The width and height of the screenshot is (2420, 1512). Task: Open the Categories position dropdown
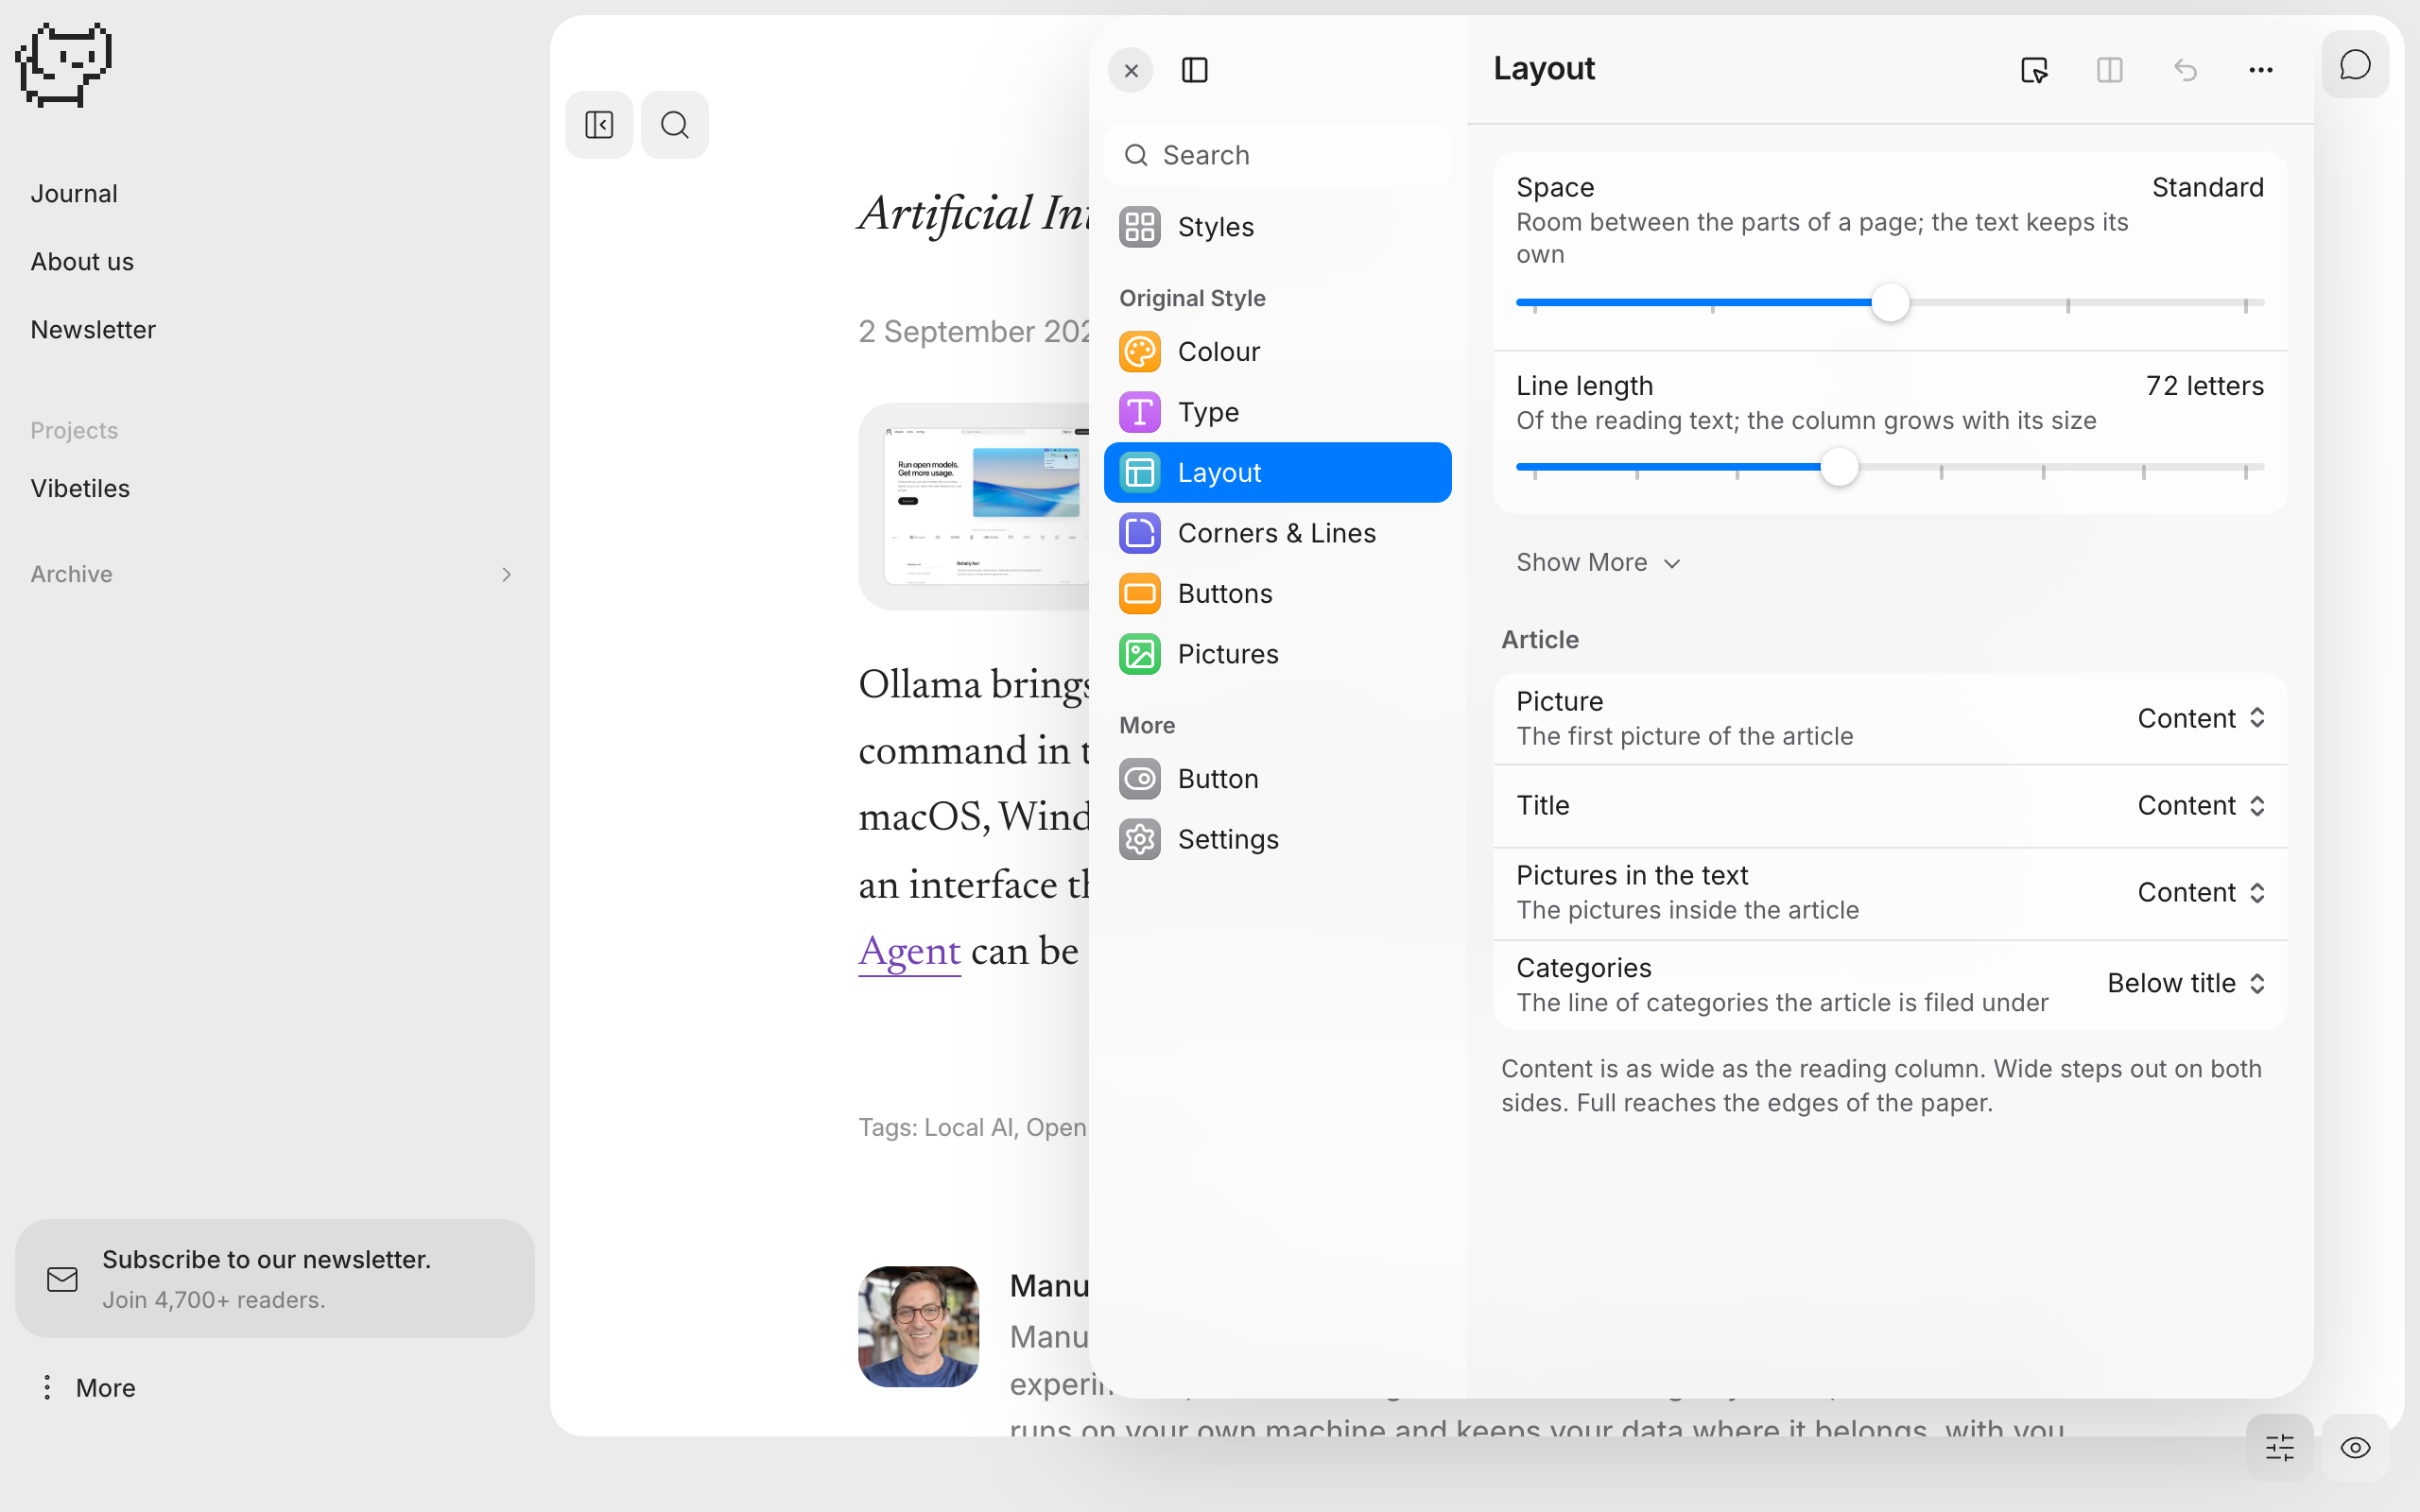coord(2186,983)
